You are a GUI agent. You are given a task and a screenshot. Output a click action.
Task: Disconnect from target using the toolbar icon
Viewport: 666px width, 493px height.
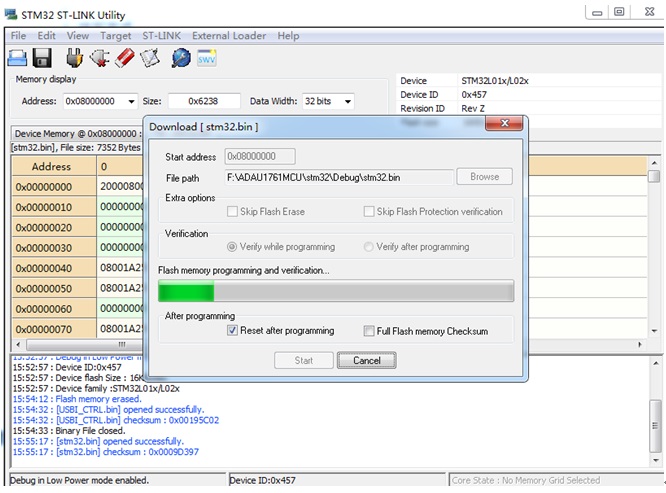coord(99,58)
